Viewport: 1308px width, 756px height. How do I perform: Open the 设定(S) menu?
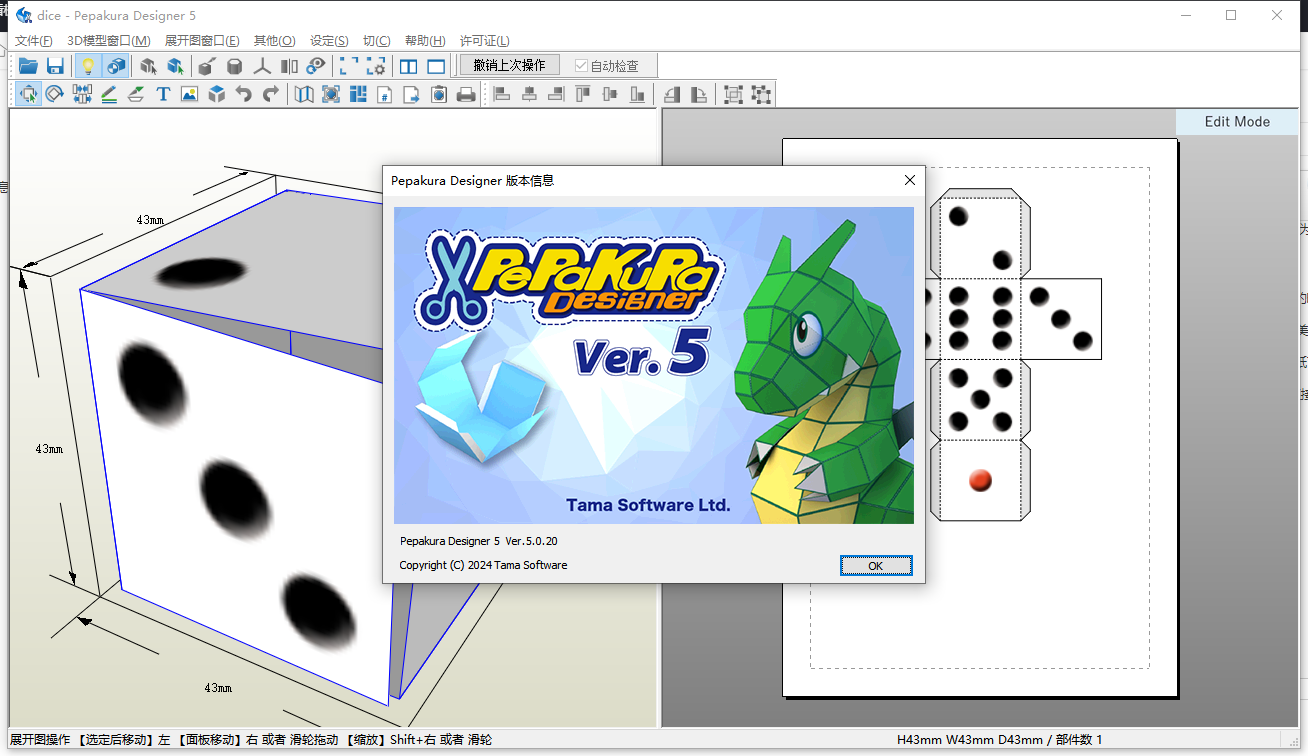pyautogui.click(x=329, y=41)
